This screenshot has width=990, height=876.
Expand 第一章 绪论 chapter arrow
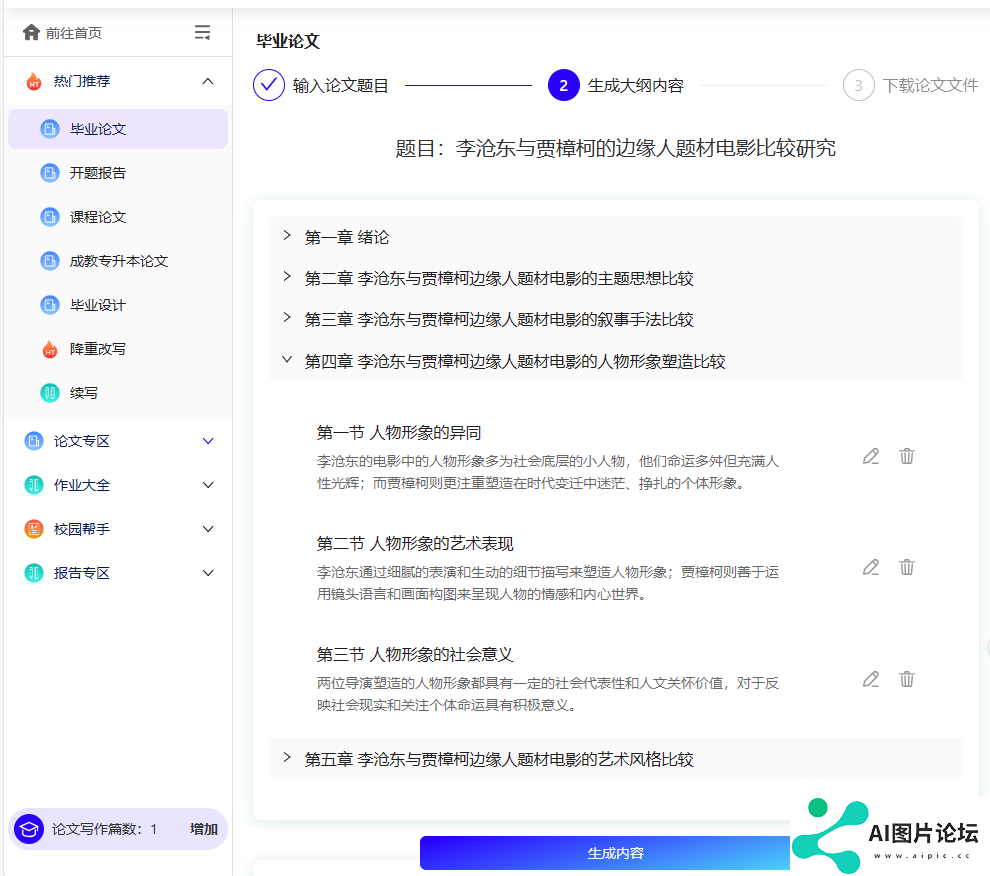coord(287,236)
